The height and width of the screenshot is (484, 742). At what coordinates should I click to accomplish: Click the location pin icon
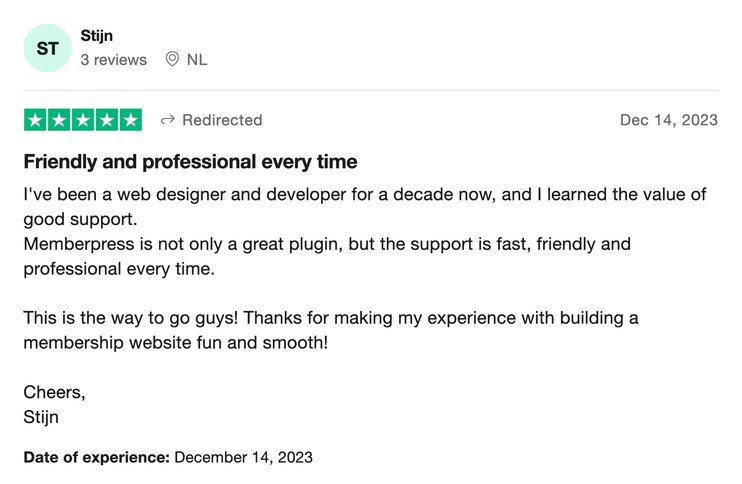click(x=172, y=59)
